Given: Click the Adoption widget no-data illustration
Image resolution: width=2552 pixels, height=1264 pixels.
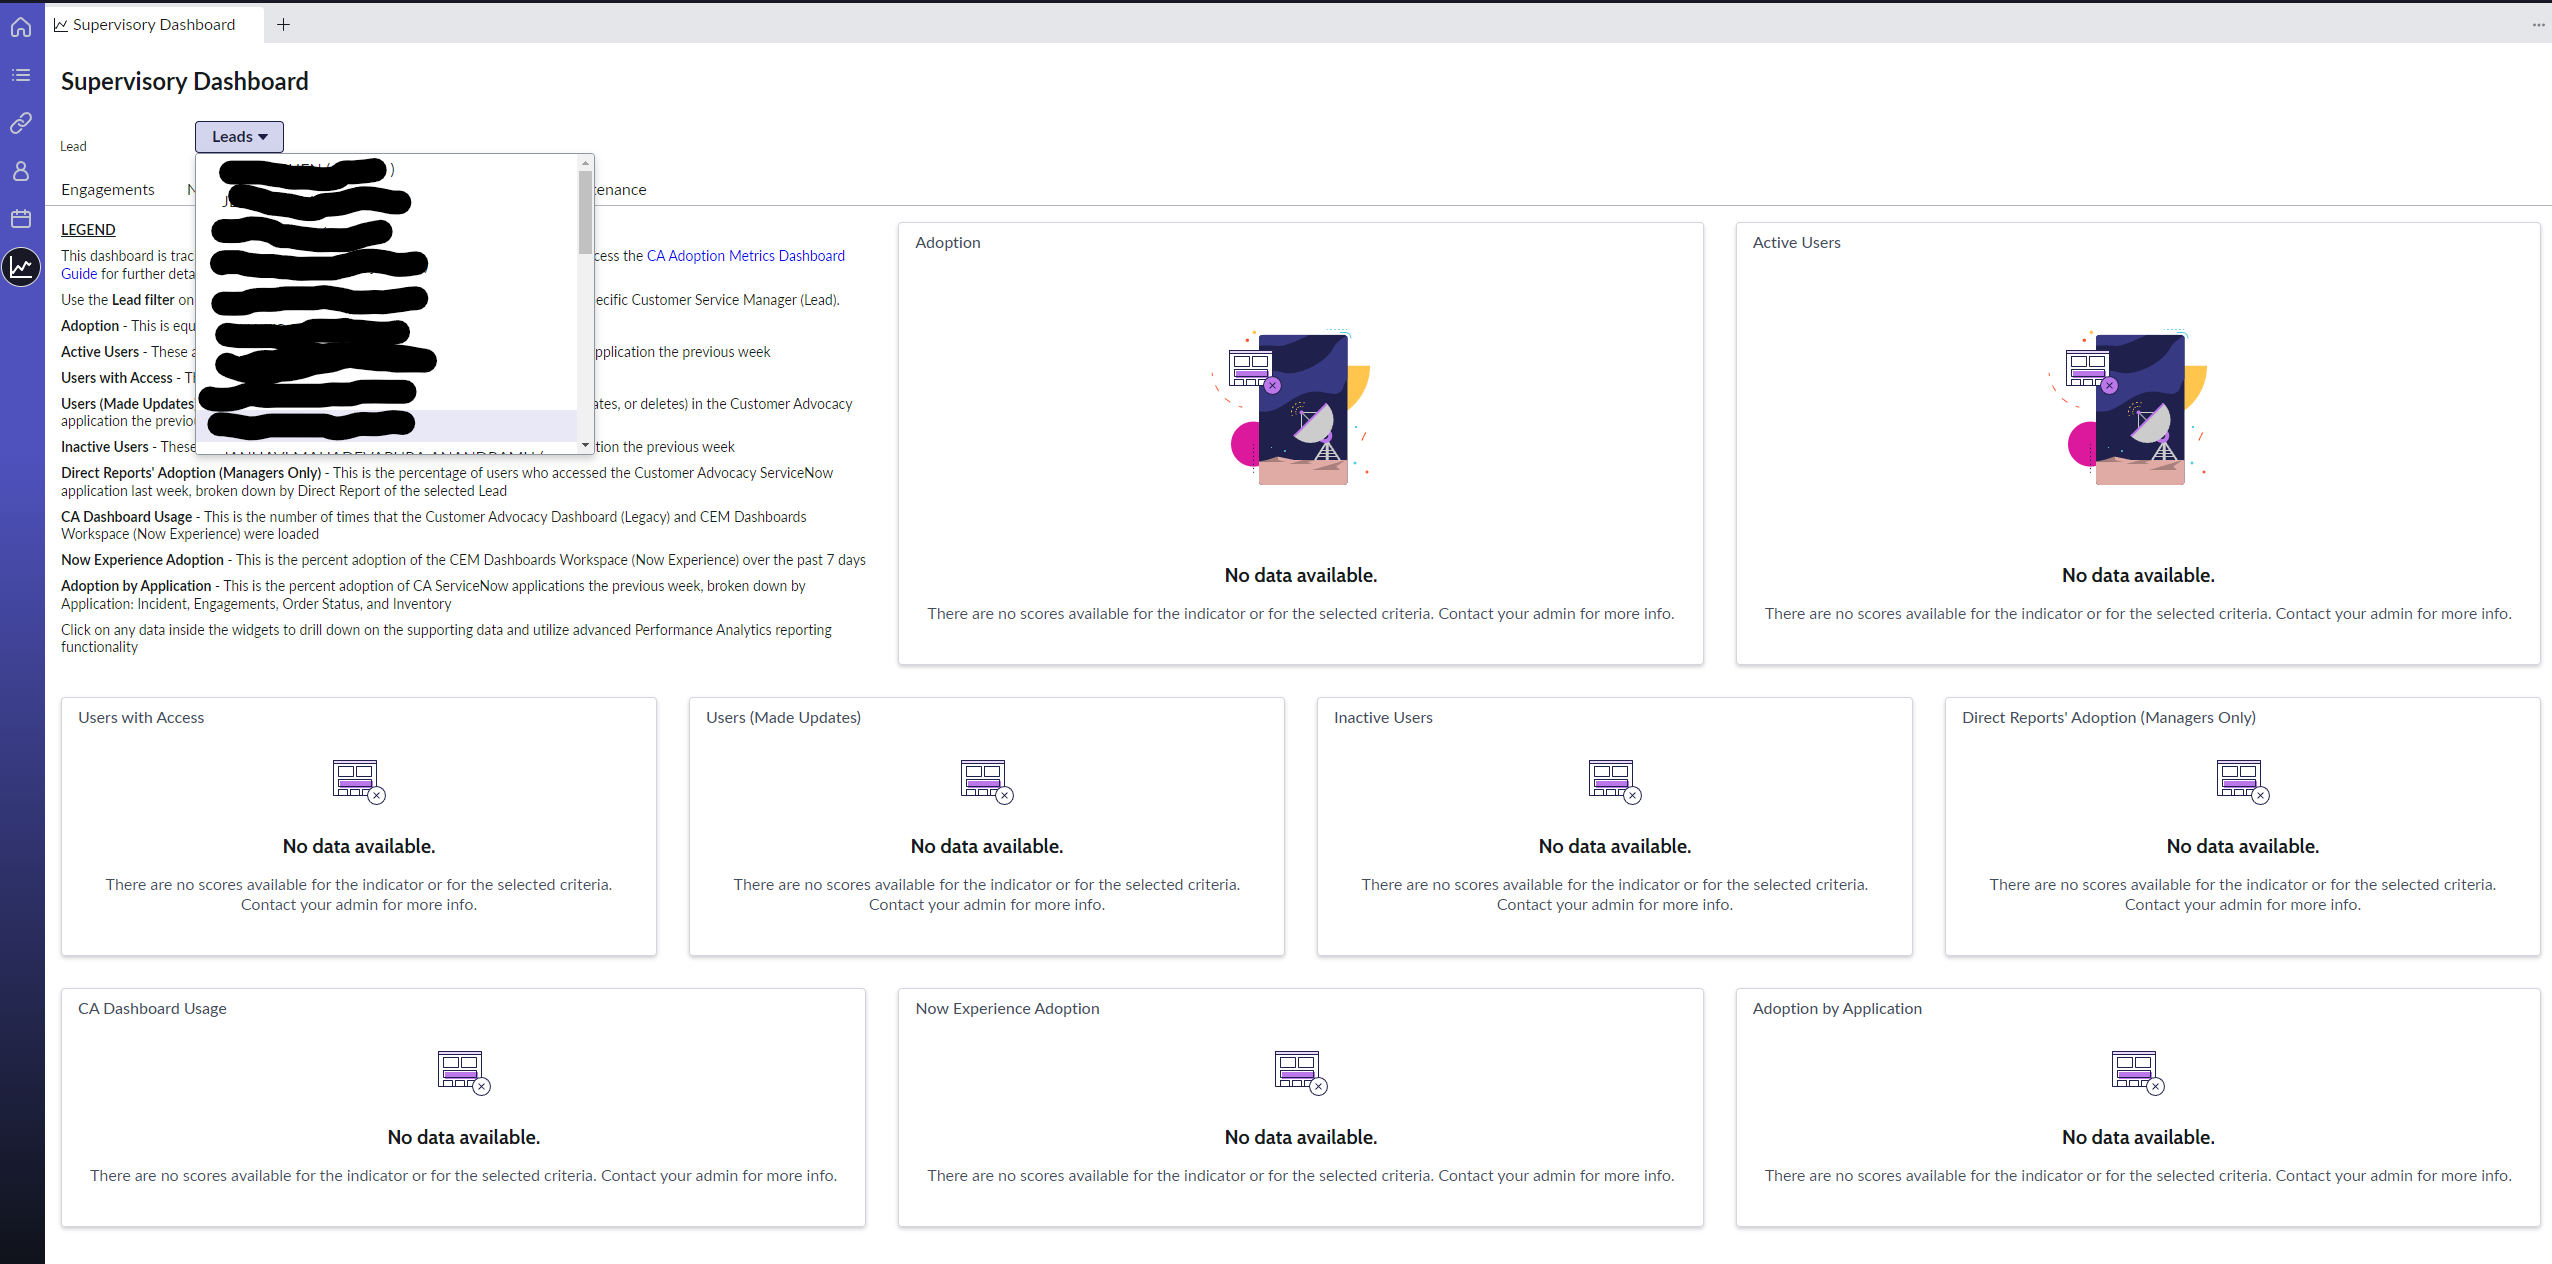Looking at the screenshot, I should 1299,409.
